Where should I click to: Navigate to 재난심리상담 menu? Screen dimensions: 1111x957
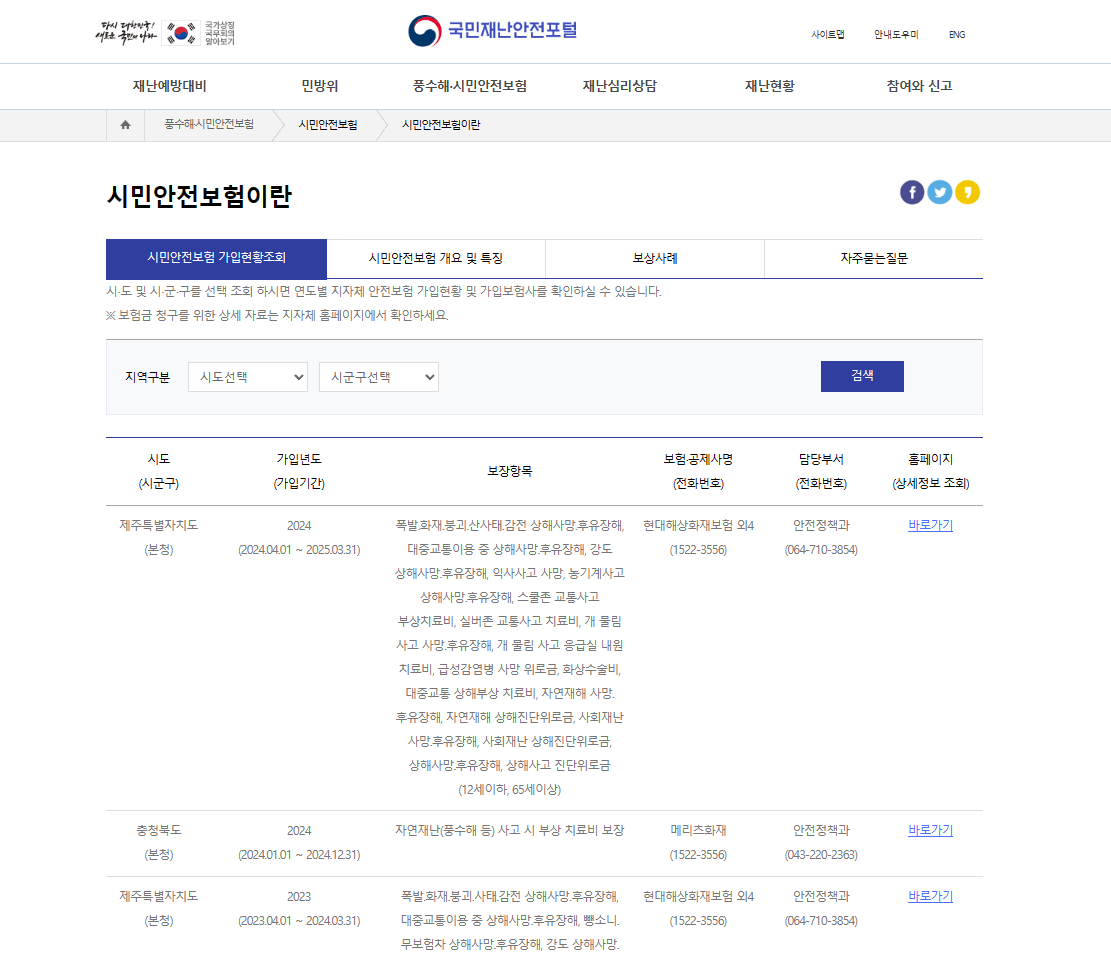click(619, 87)
